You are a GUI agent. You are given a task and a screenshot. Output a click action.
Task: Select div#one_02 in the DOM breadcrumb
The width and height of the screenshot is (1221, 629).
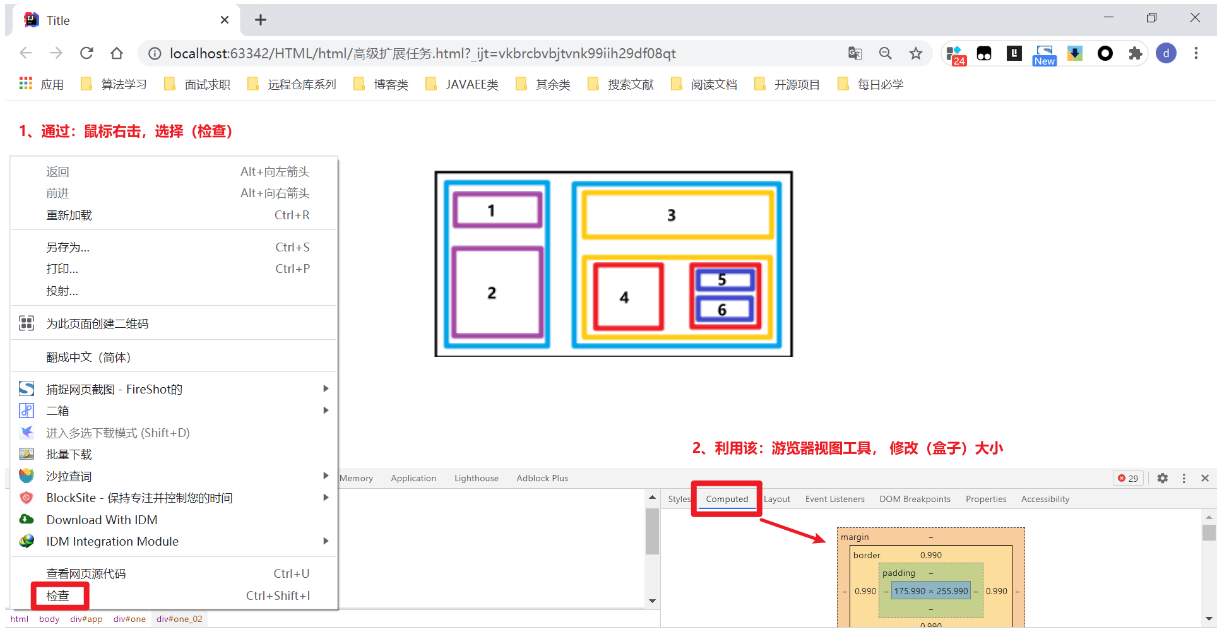tap(179, 619)
